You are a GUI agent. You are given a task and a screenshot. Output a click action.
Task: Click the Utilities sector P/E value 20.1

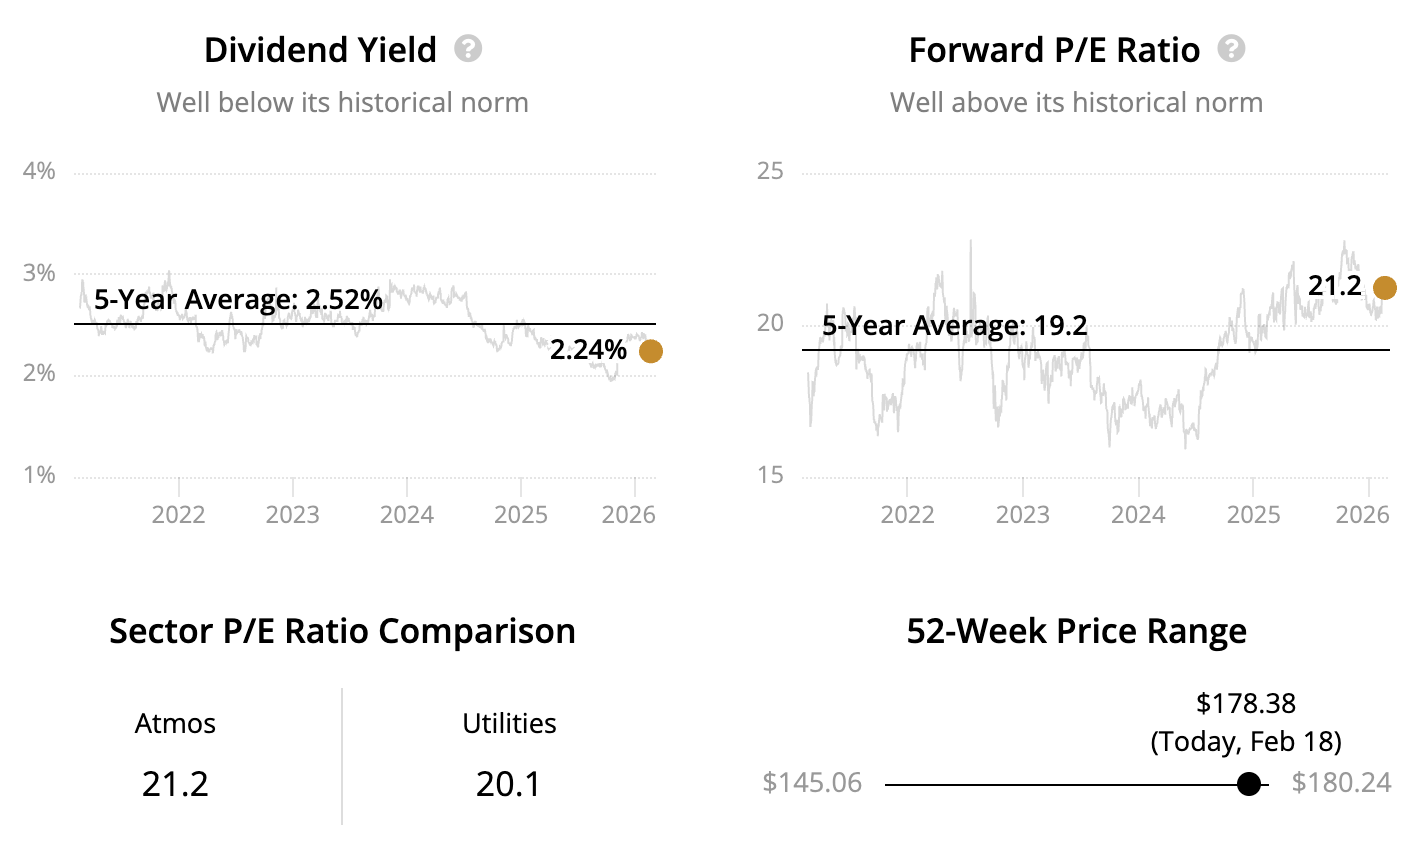click(508, 784)
